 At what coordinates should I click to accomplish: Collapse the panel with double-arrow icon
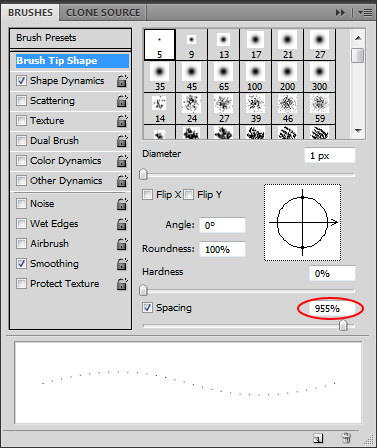tap(340, 13)
